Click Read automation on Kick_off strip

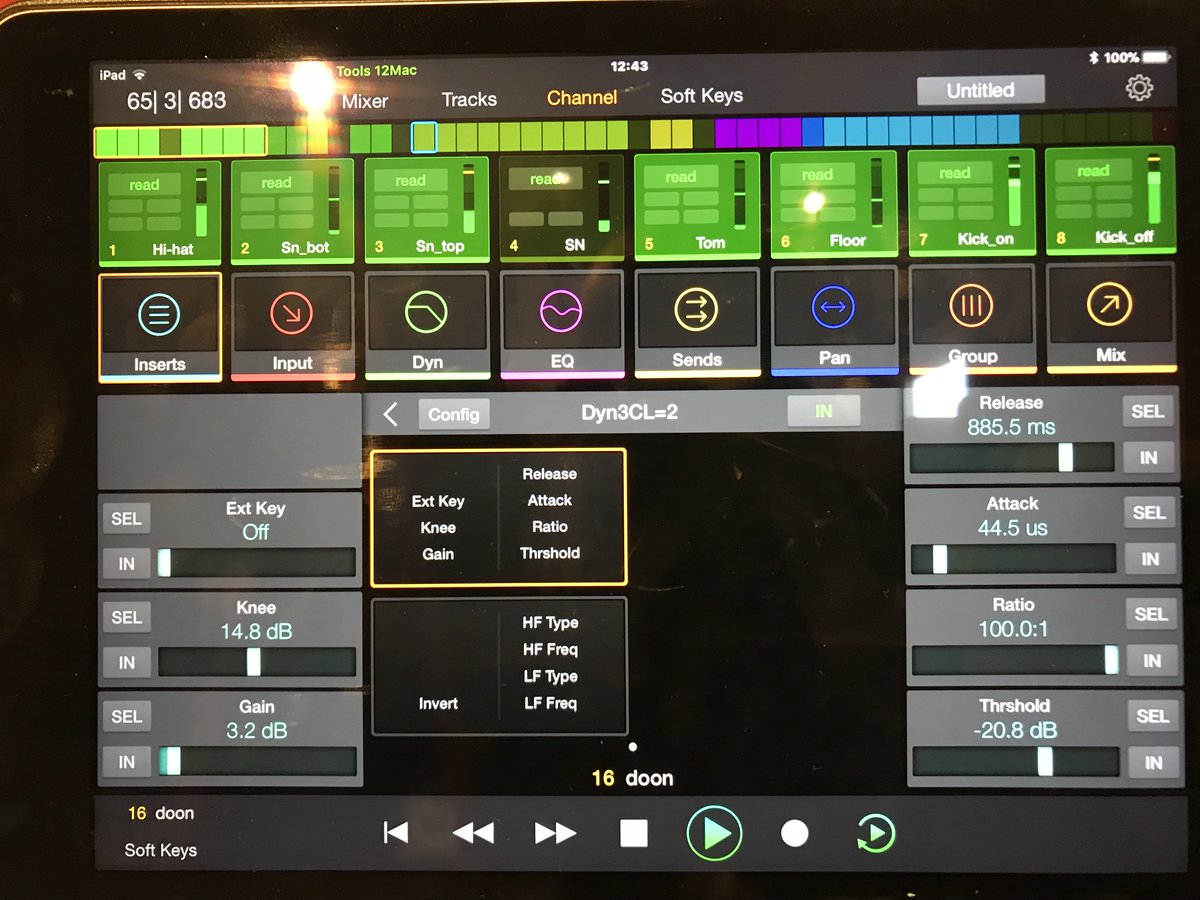[x=1093, y=171]
